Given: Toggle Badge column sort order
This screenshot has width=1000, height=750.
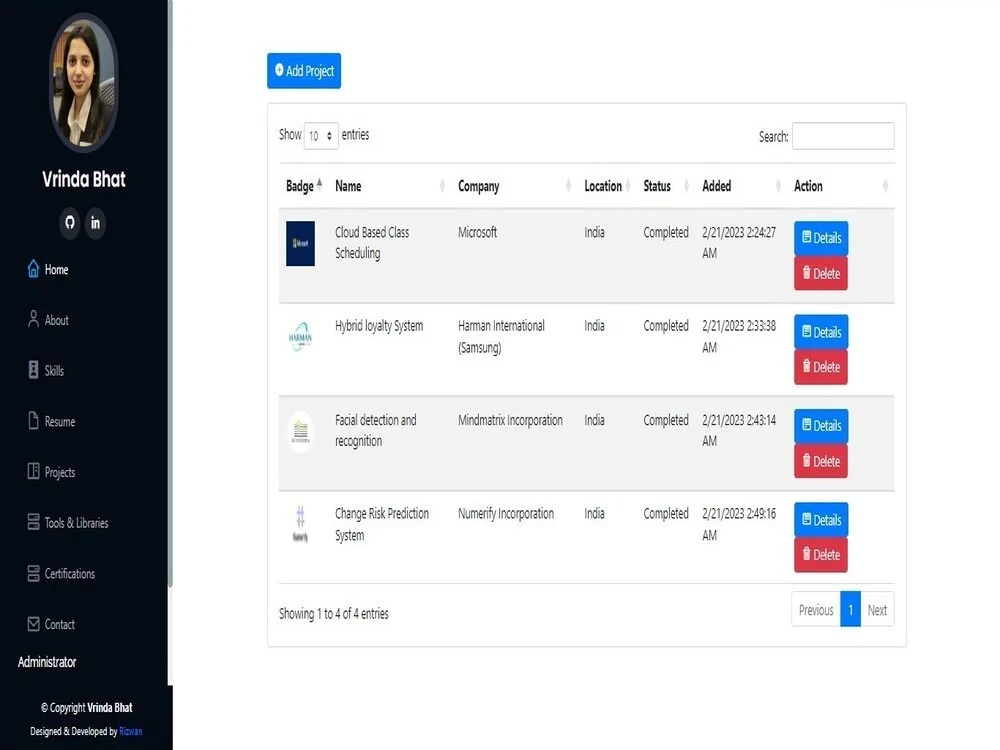Looking at the screenshot, I should [x=297, y=186].
